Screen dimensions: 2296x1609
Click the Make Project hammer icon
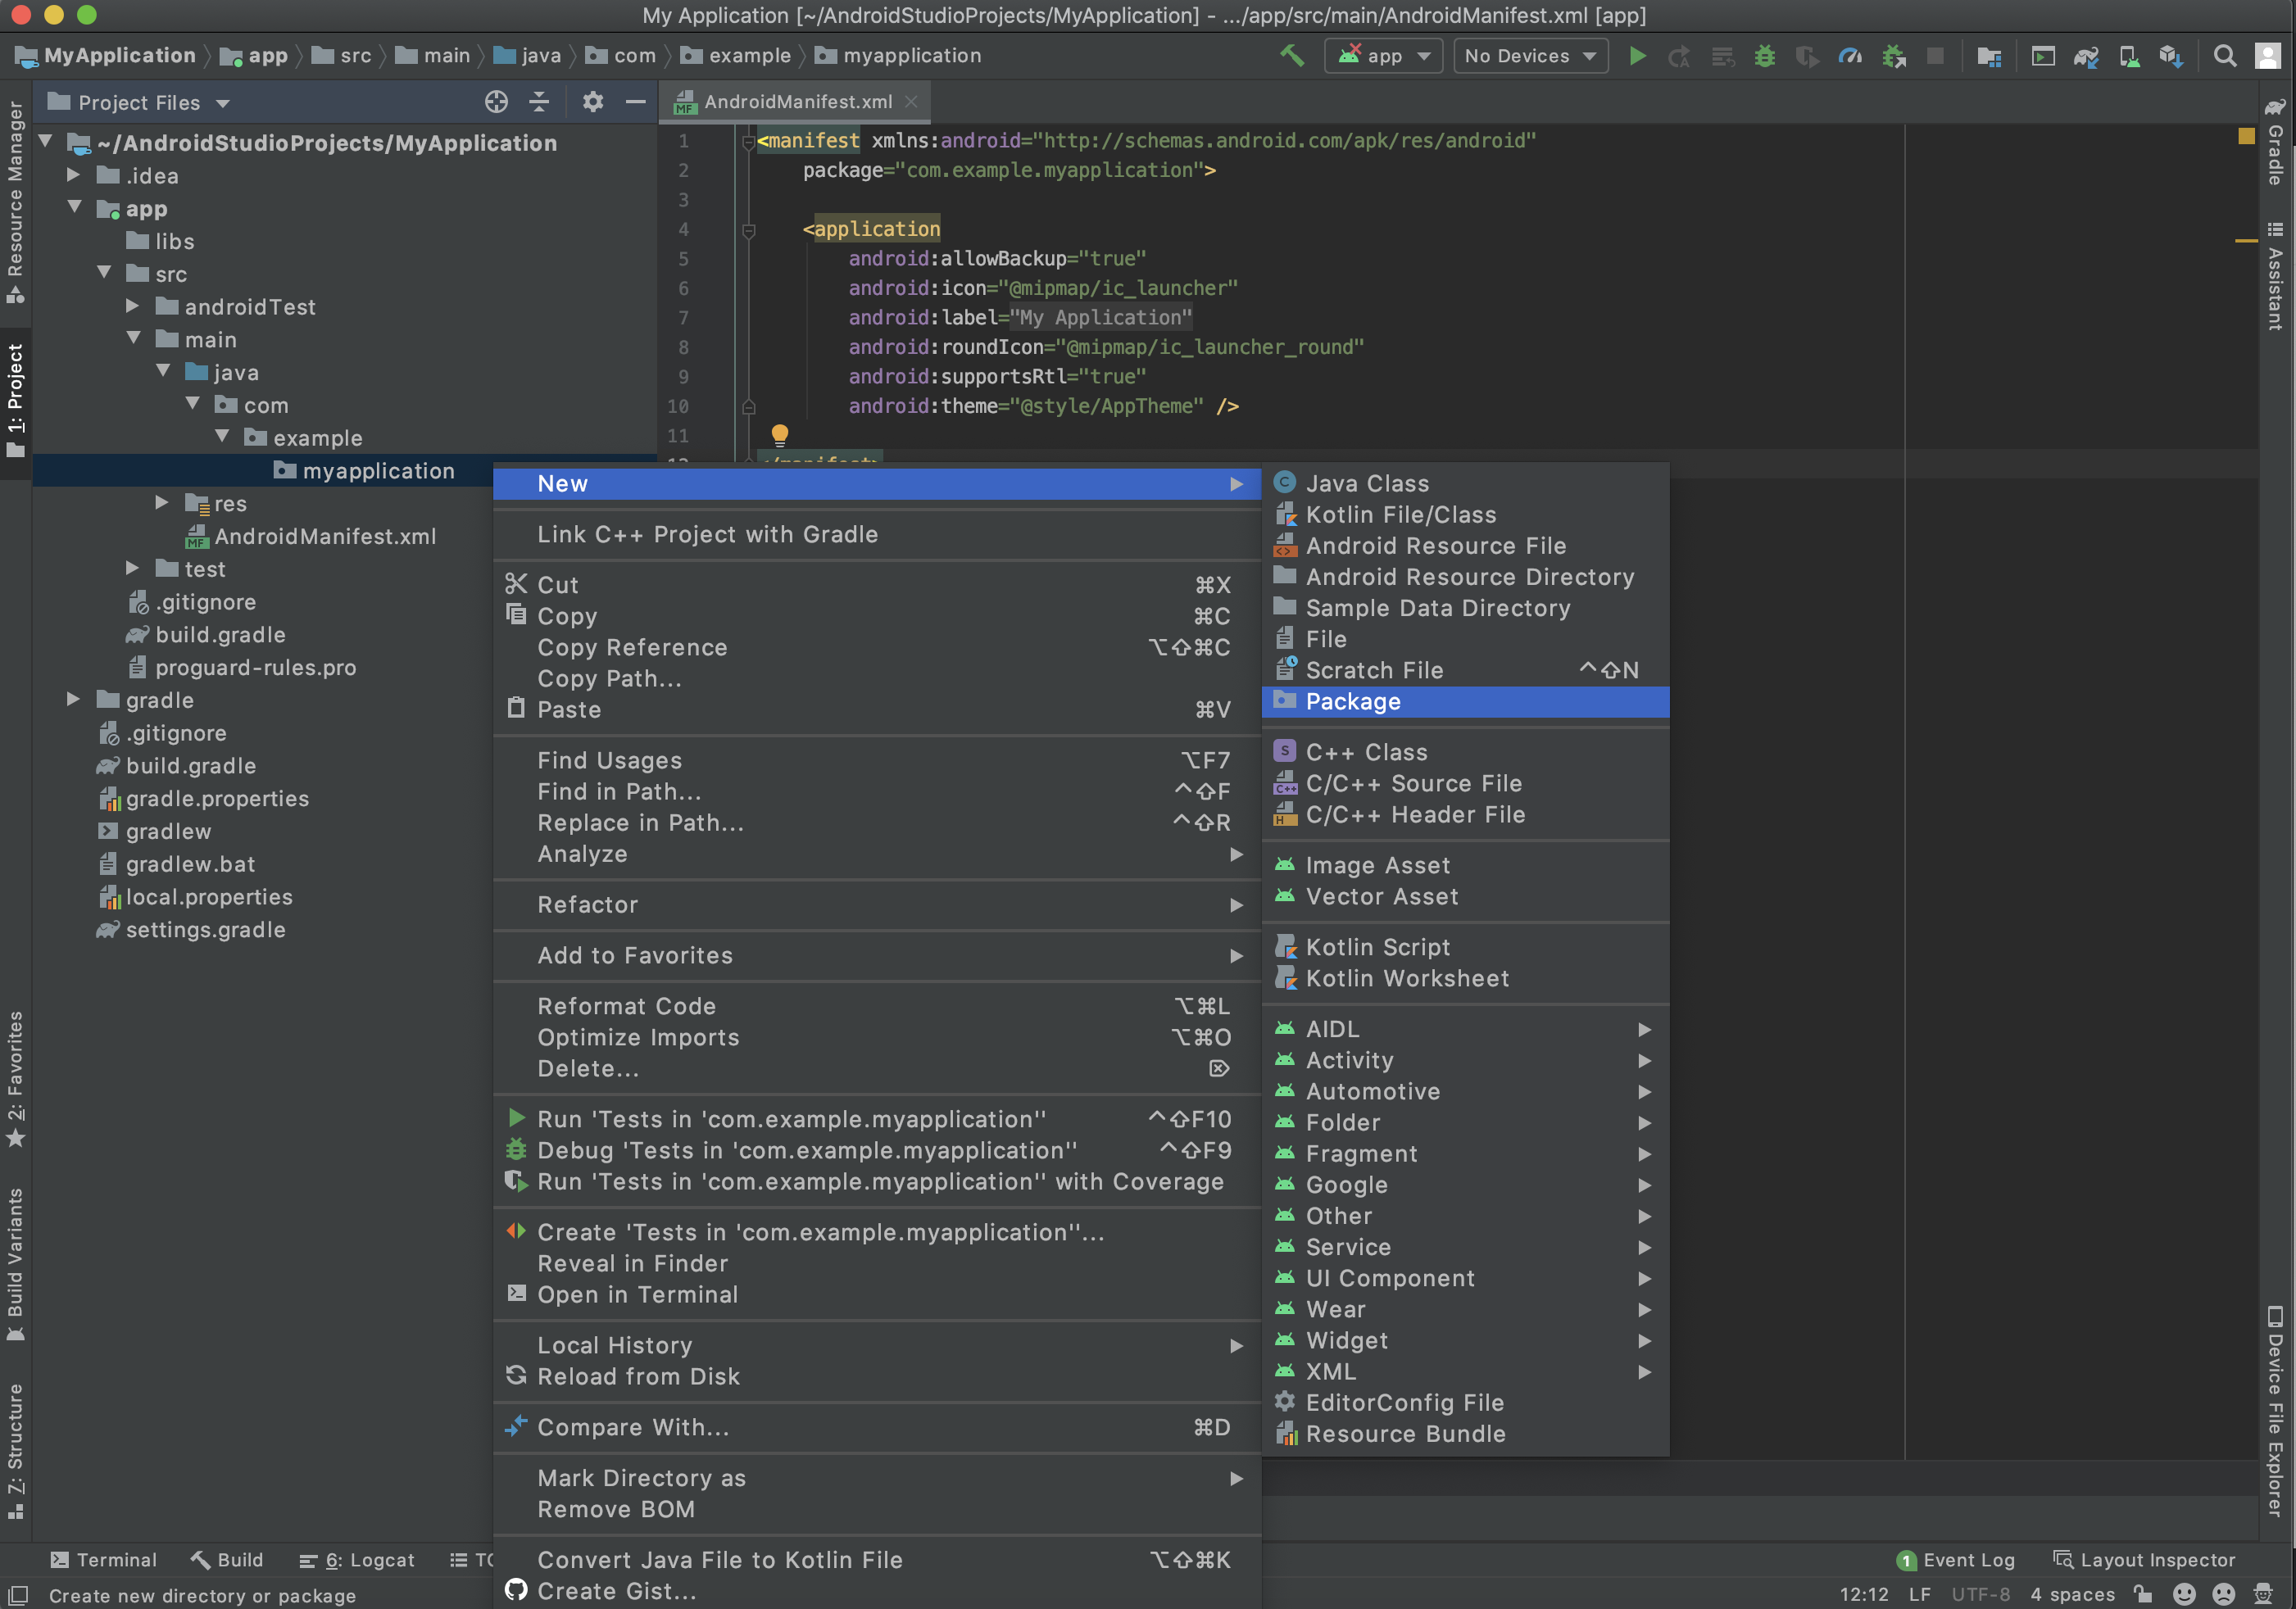pos(1292,56)
